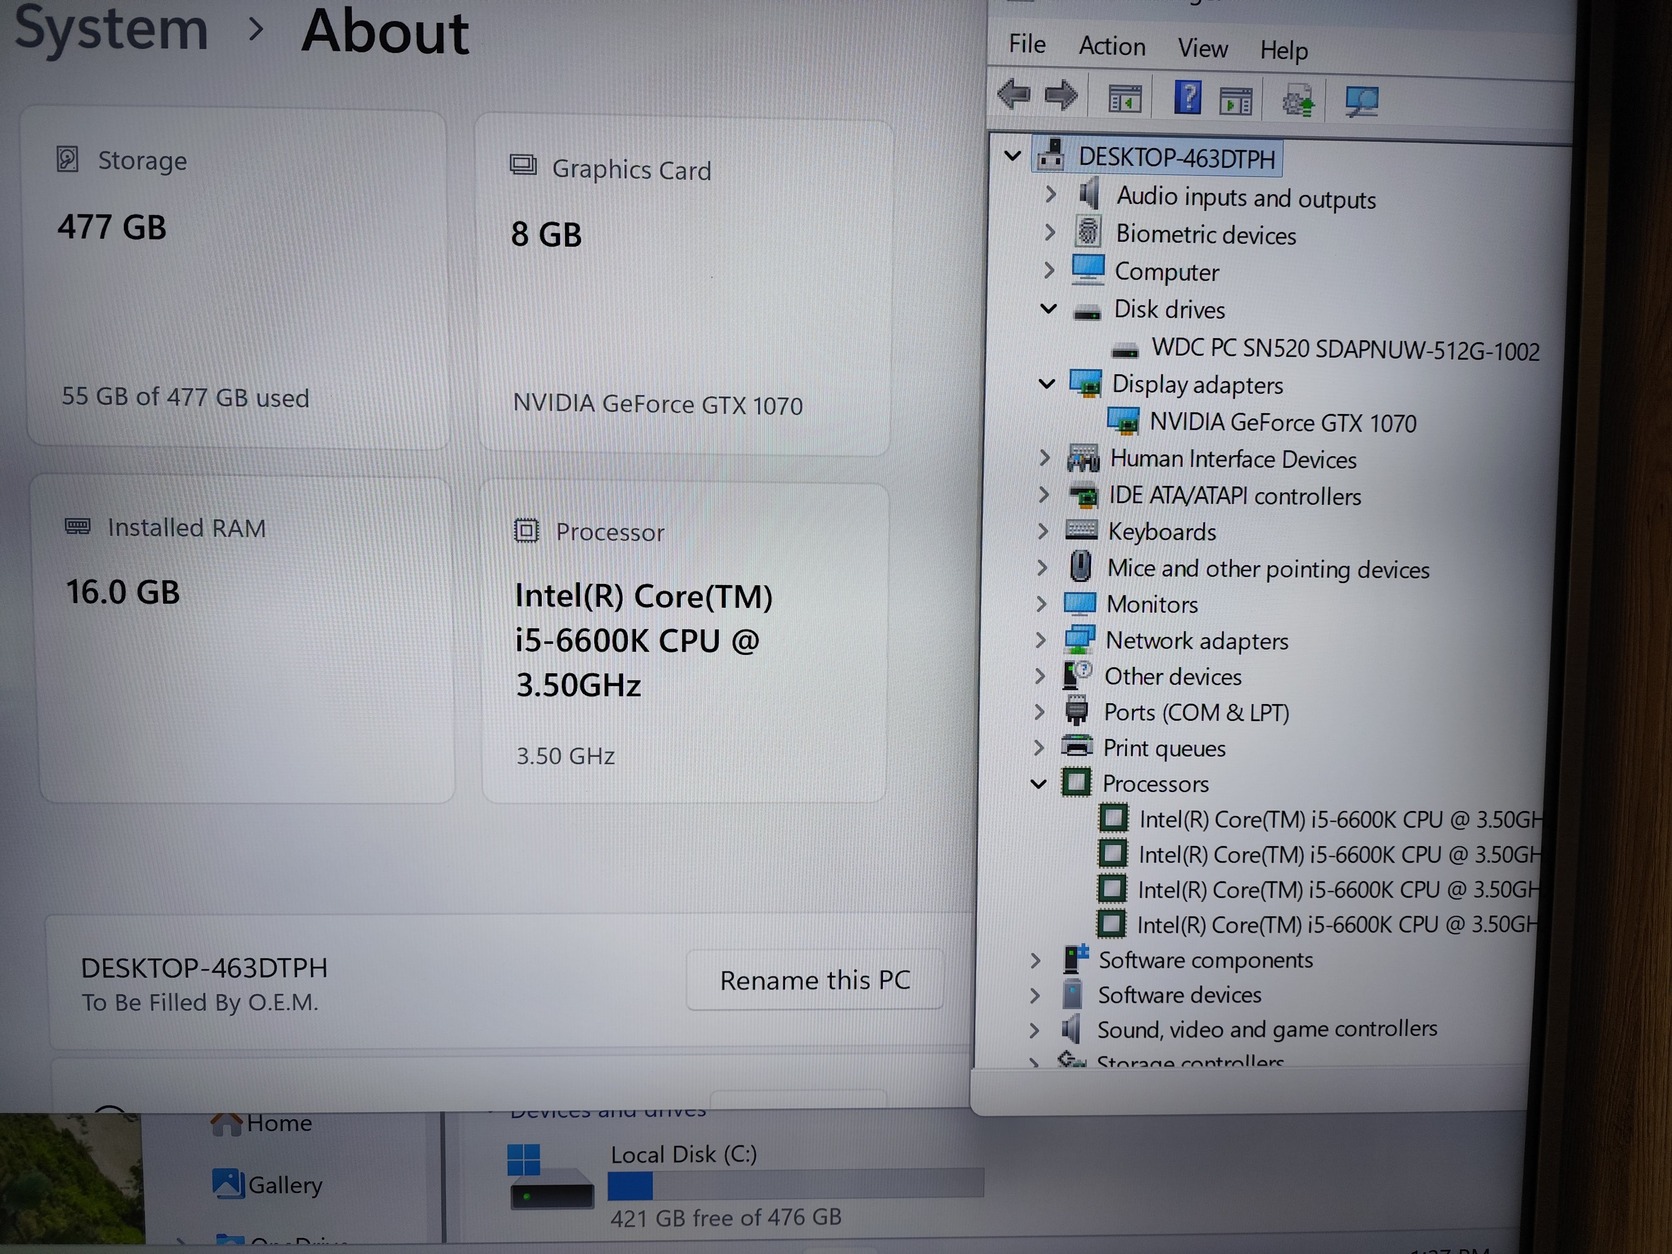Image resolution: width=1672 pixels, height=1254 pixels.
Task: Toggle the show/hide action pane toolbar icon
Action: pyautogui.click(x=1236, y=100)
